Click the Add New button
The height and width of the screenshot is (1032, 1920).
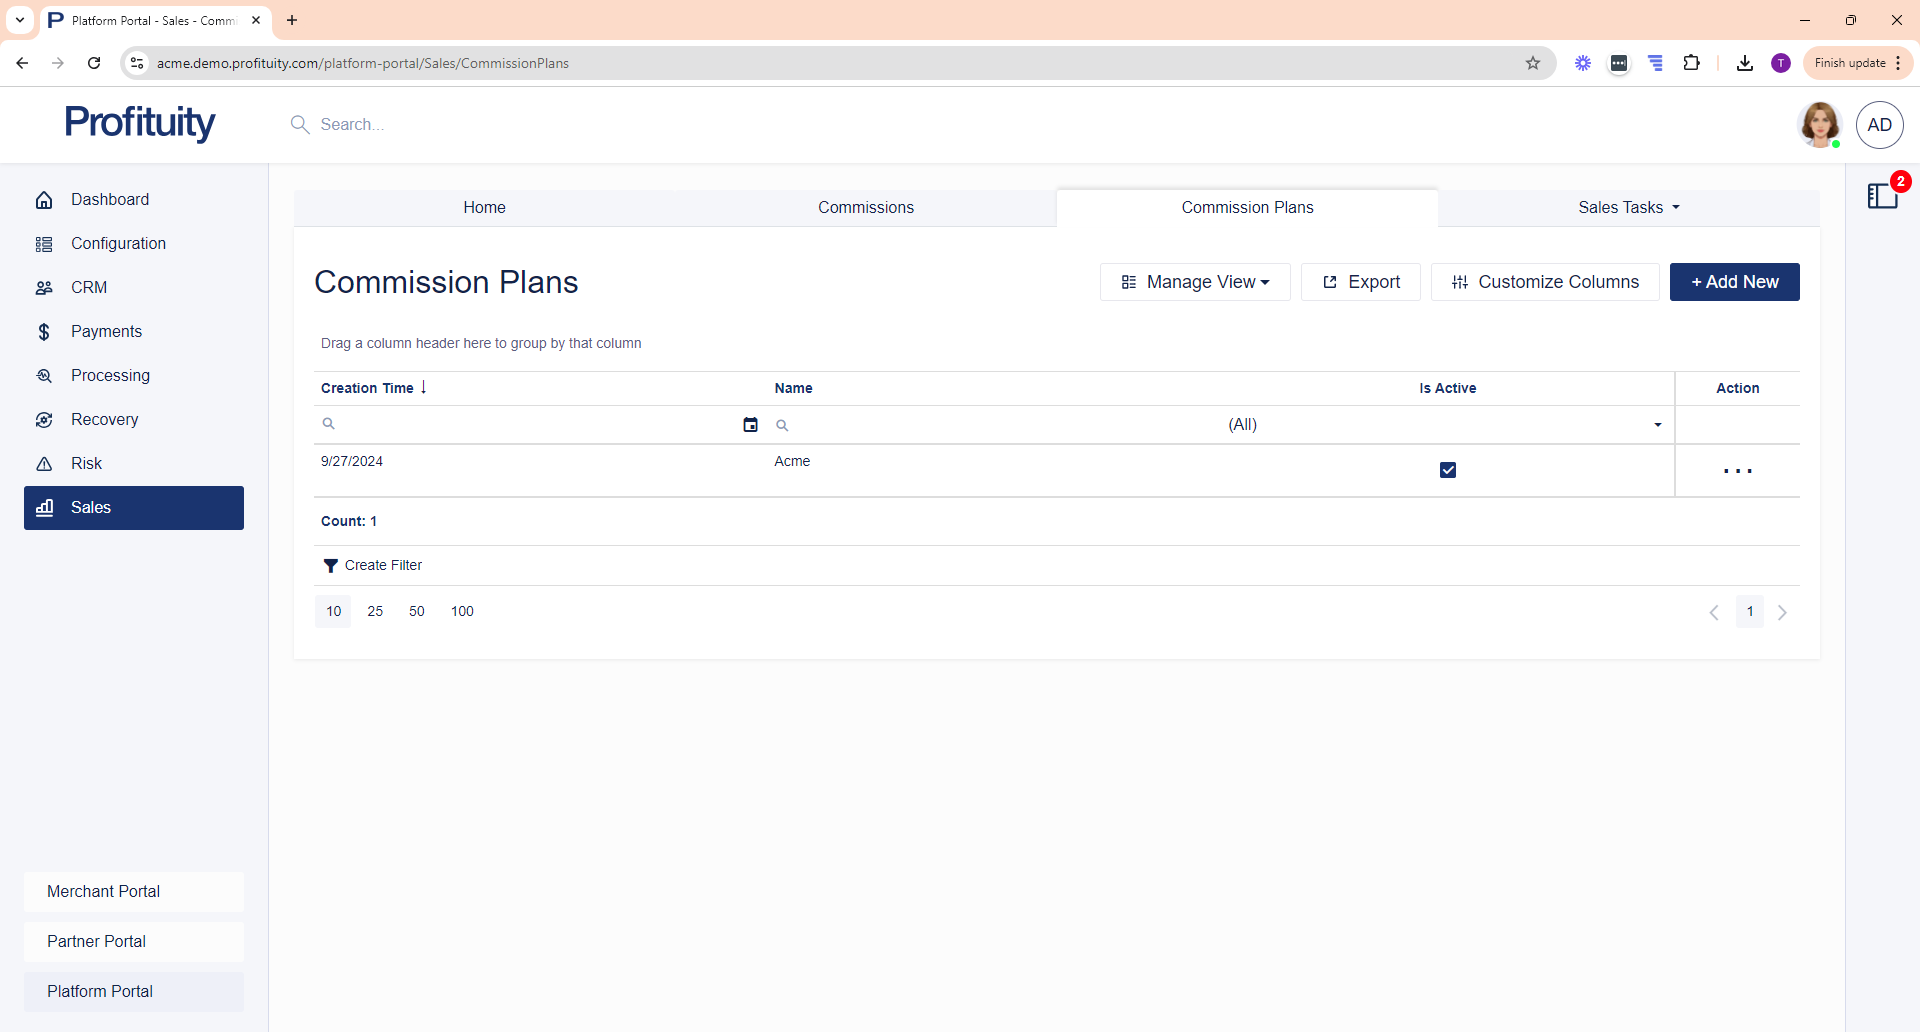tap(1734, 282)
